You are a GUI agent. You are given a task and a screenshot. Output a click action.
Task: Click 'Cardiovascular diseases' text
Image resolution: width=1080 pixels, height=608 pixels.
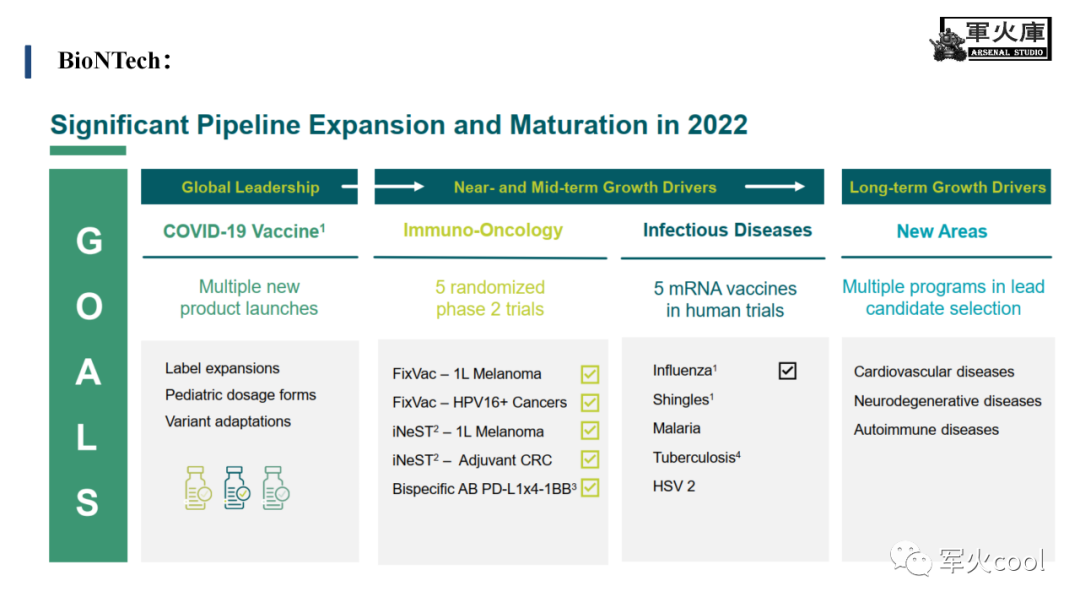point(933,372)
